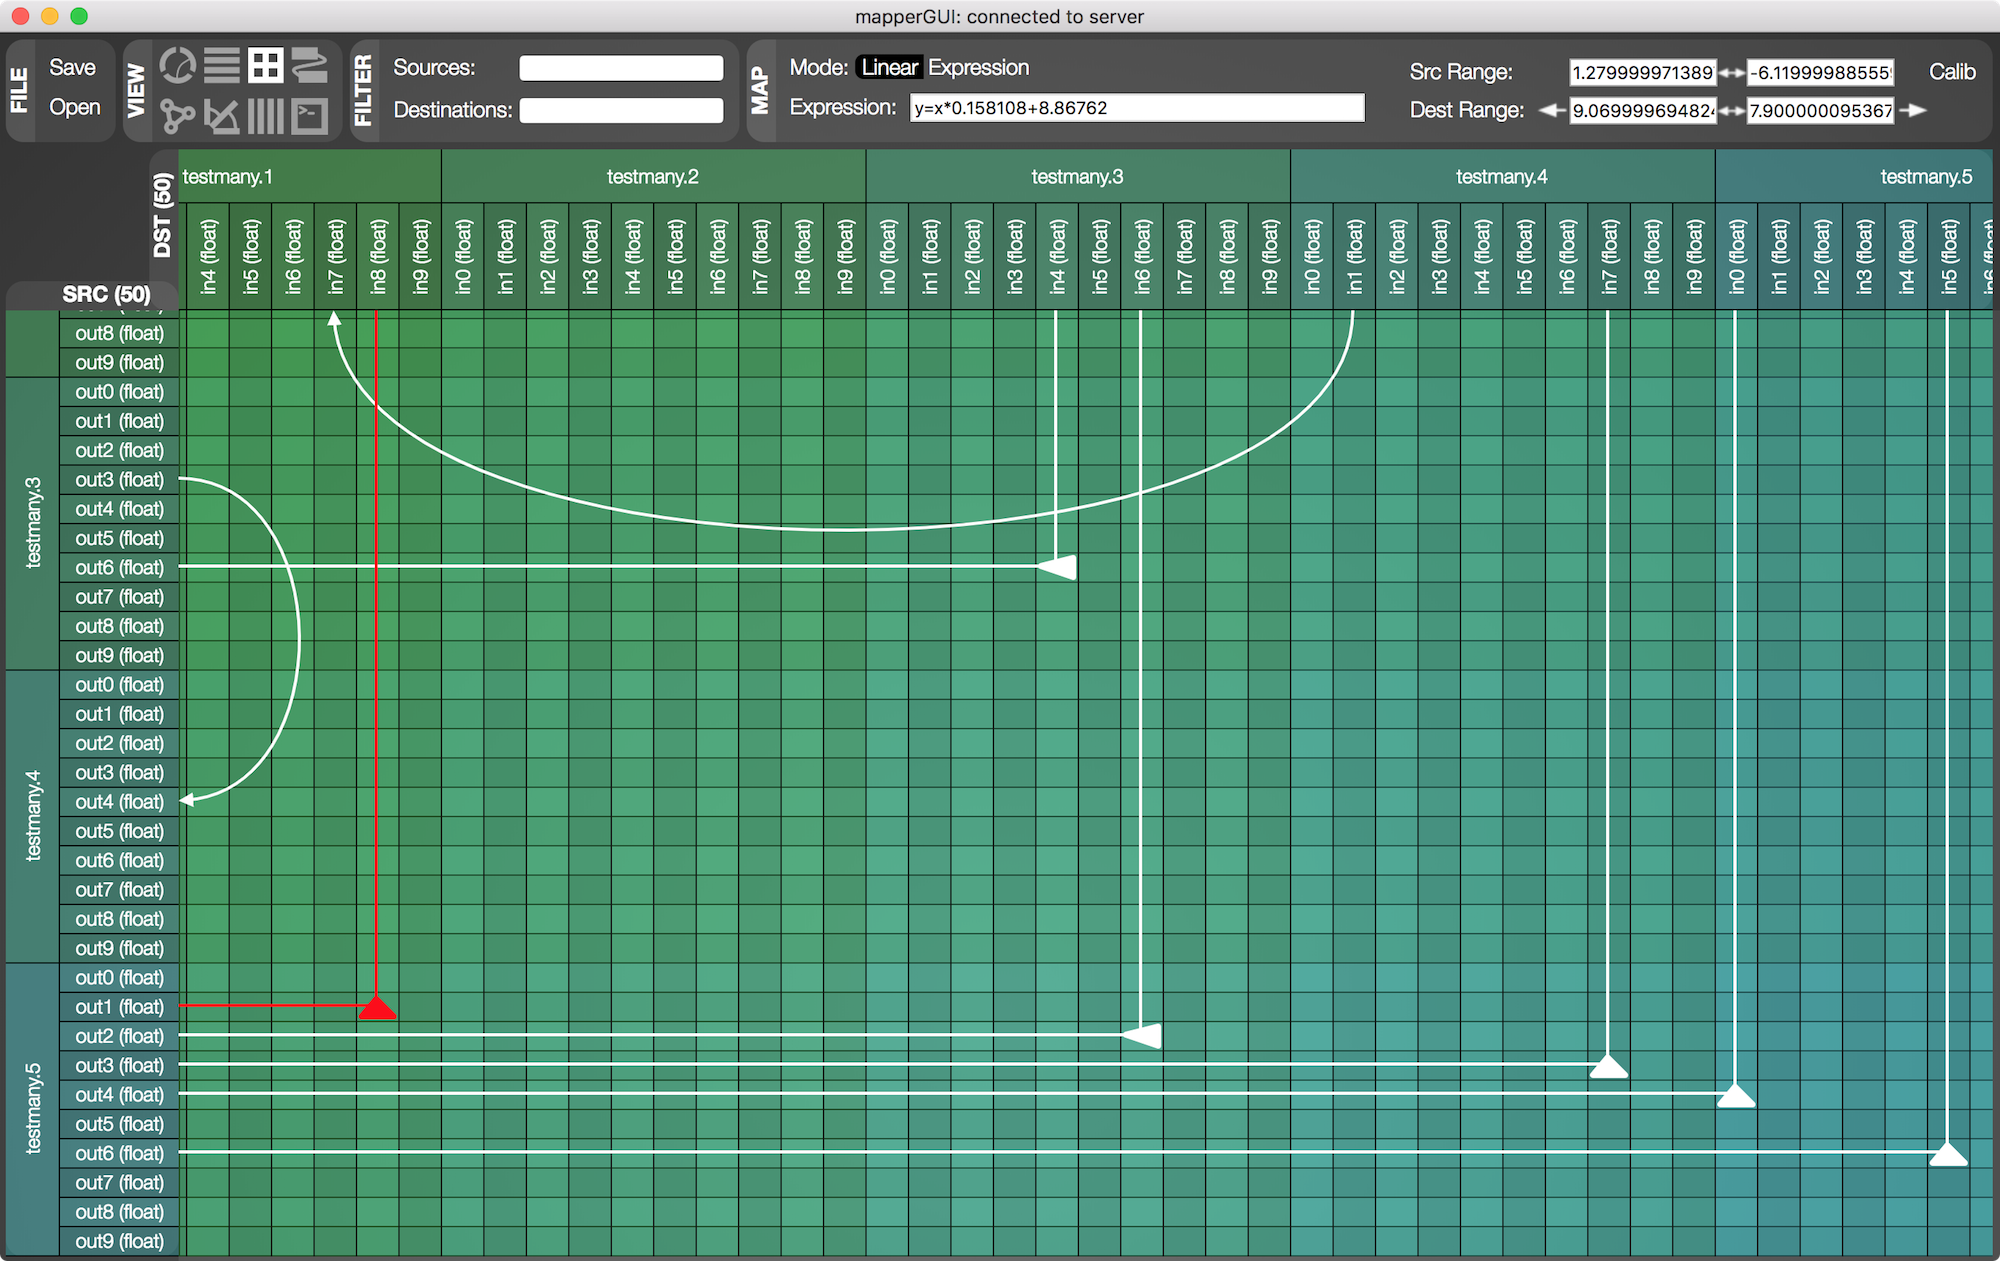Select the grid view icon

(266, 66)
